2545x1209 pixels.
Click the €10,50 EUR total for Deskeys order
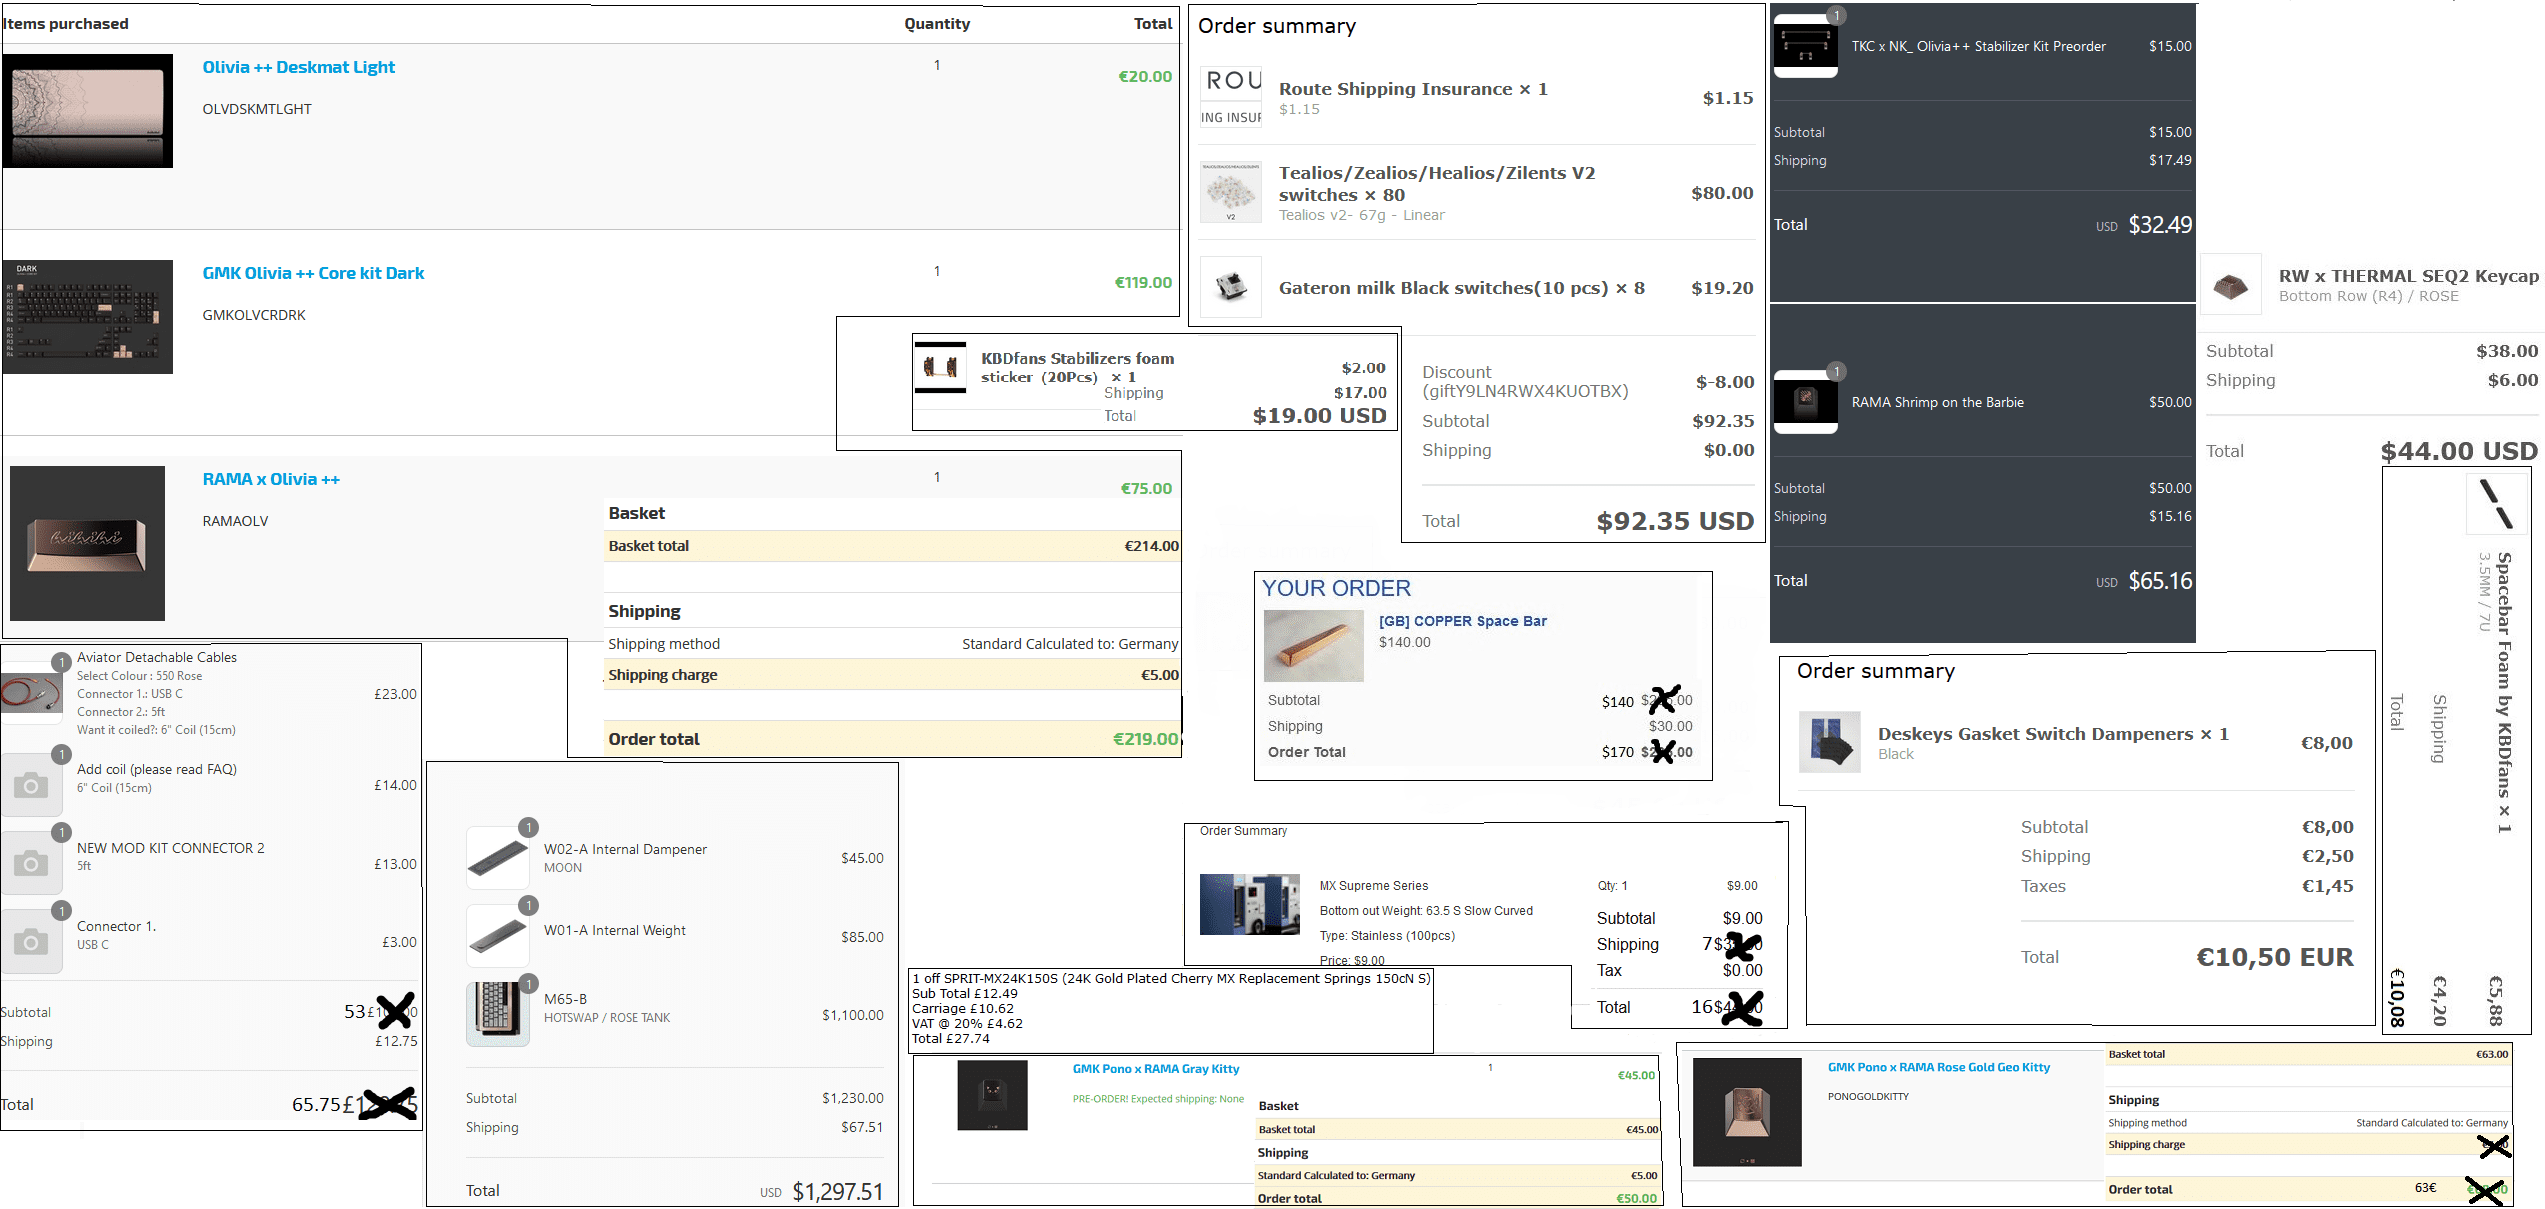2274,957
